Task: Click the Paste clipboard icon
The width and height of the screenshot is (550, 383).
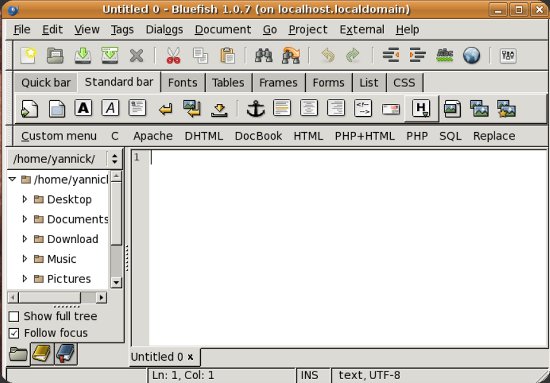Action: coord(227,55)
